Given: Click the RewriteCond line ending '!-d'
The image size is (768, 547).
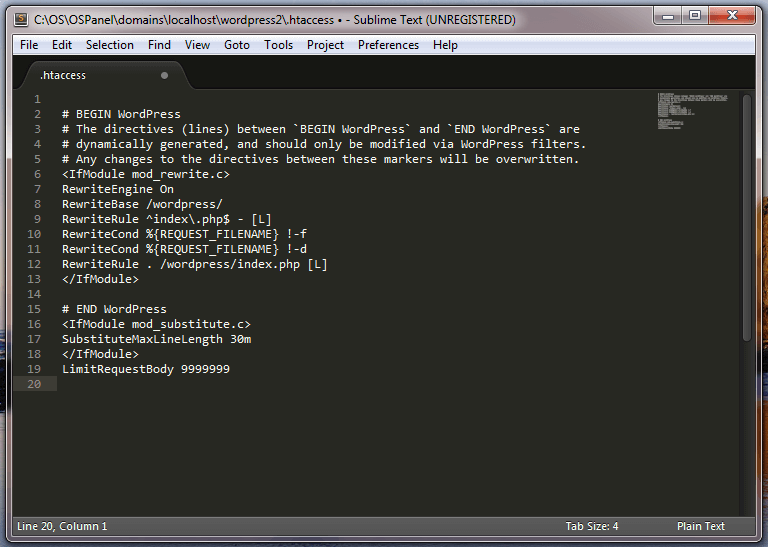Looking at the screenshot, I should coord(185,249).
